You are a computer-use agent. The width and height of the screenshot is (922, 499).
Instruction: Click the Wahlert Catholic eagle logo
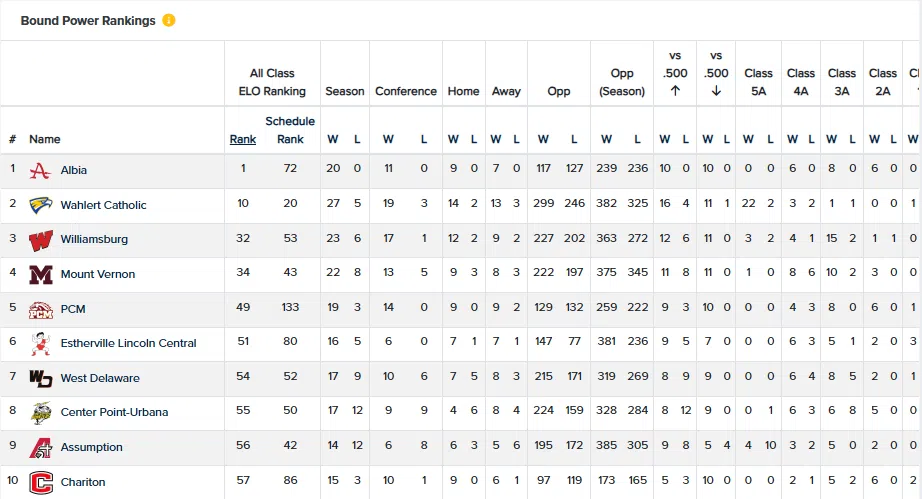(x=40, y=205)
